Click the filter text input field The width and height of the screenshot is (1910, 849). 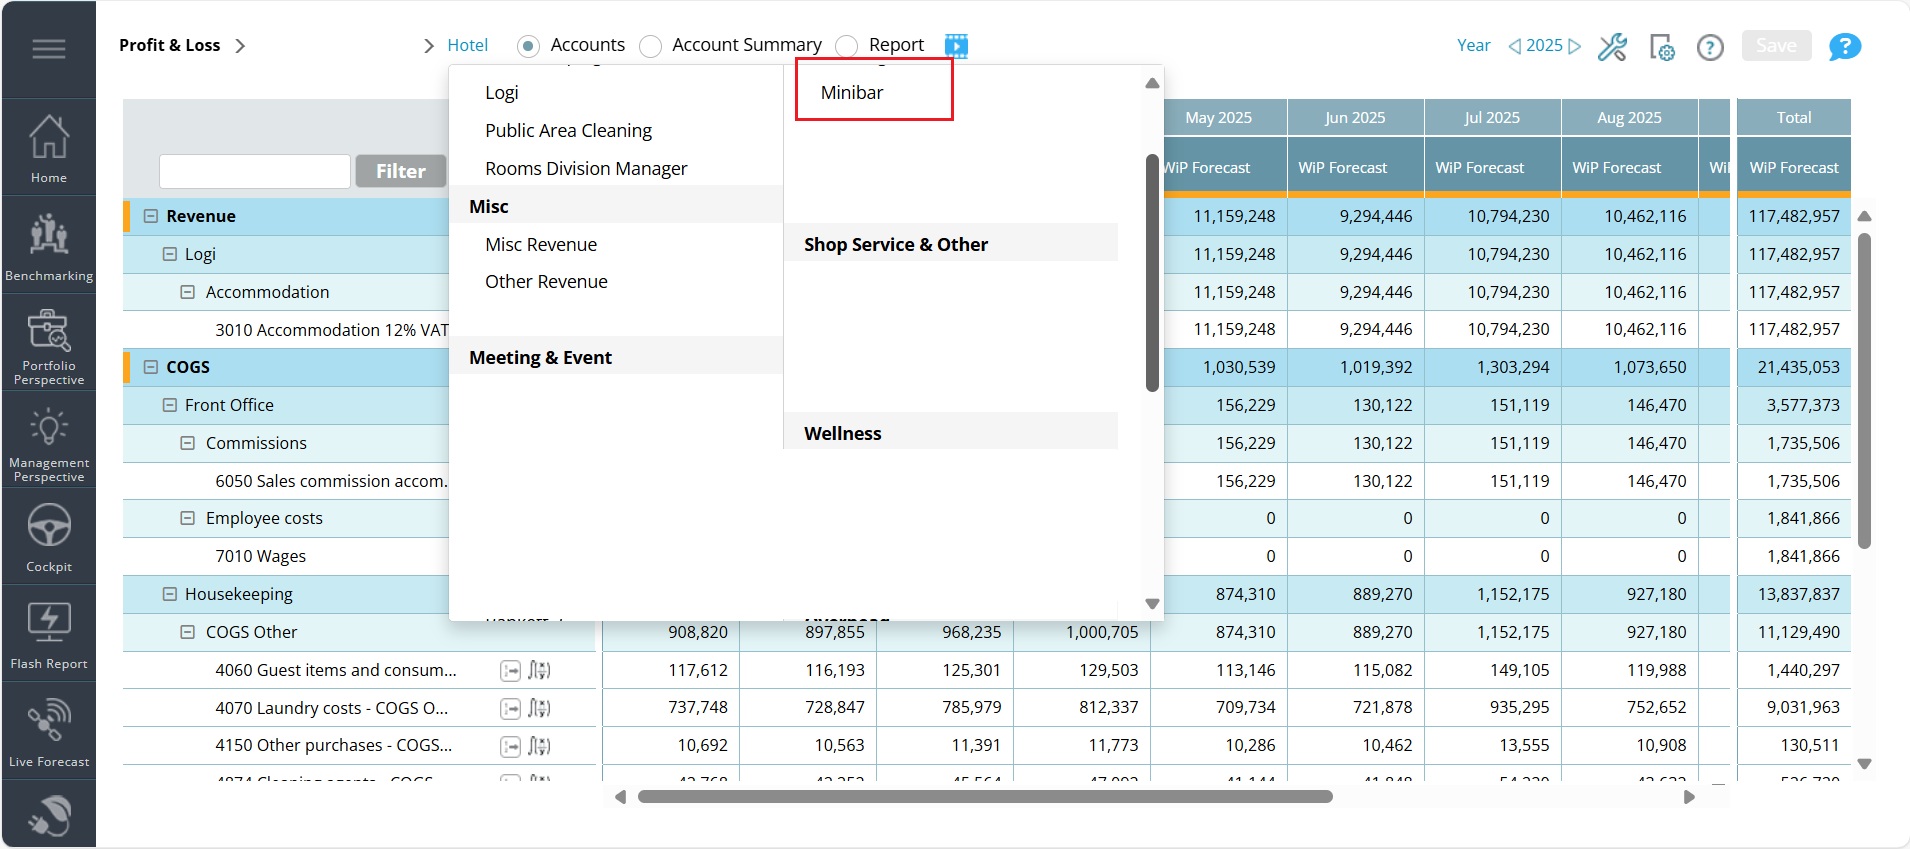(x=255, y=171)
